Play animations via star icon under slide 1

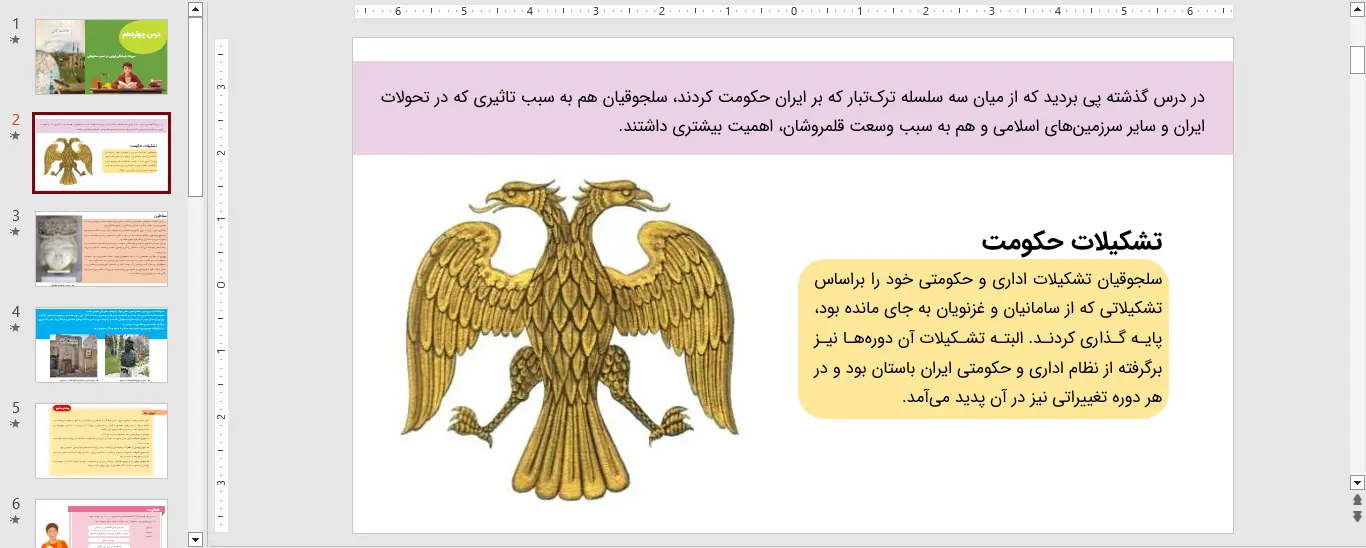click(15, 40)
